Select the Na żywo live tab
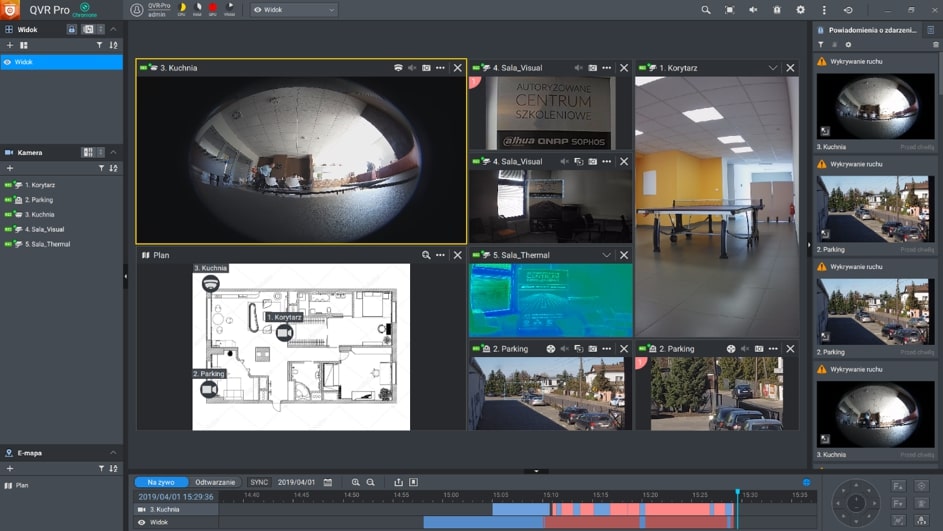Screen dimensions: 943x531 click(x=161, y=482)
